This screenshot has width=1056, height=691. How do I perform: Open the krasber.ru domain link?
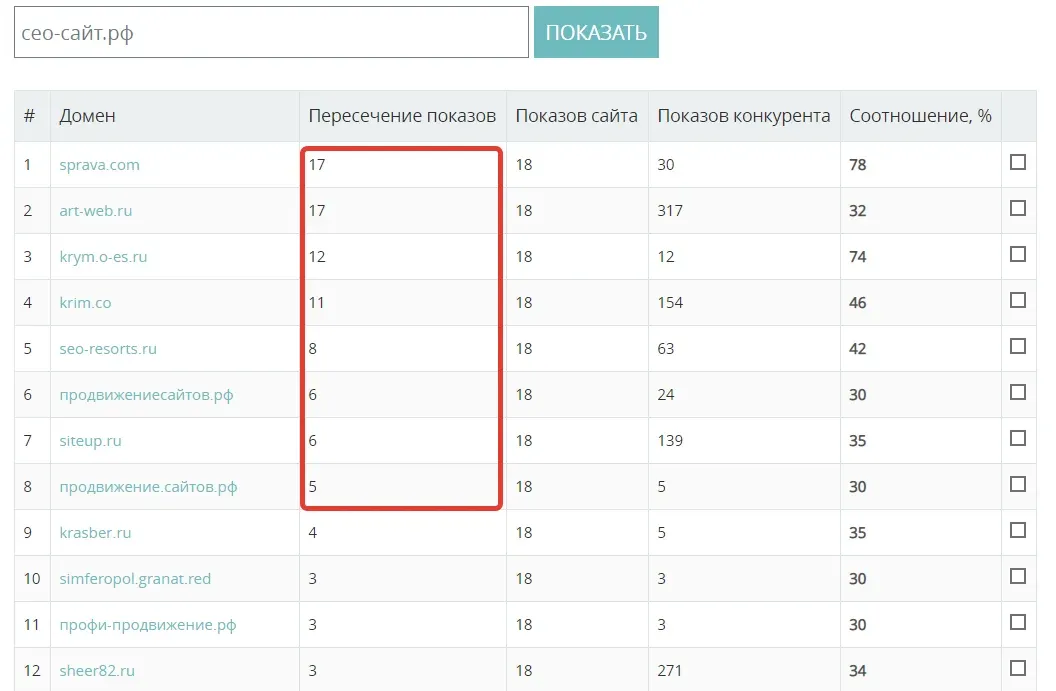tap(95, 533)
